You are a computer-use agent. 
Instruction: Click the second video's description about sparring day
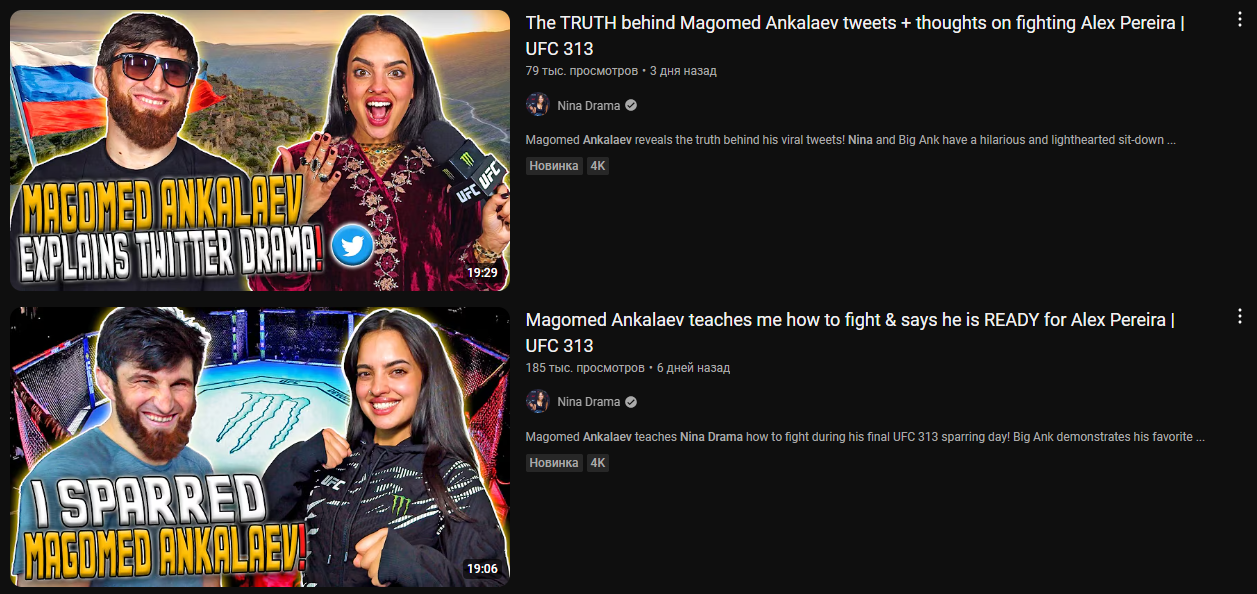coord(865,437)
